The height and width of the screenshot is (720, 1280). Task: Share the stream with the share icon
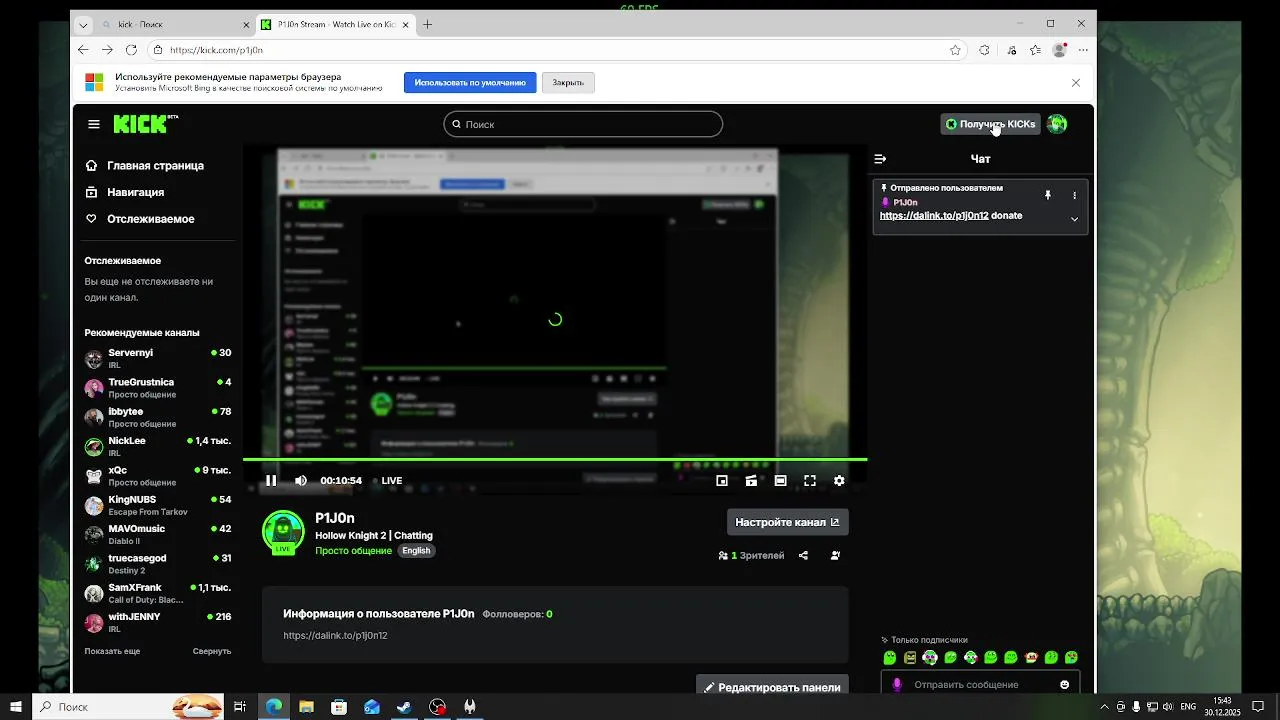click(803, 556)
